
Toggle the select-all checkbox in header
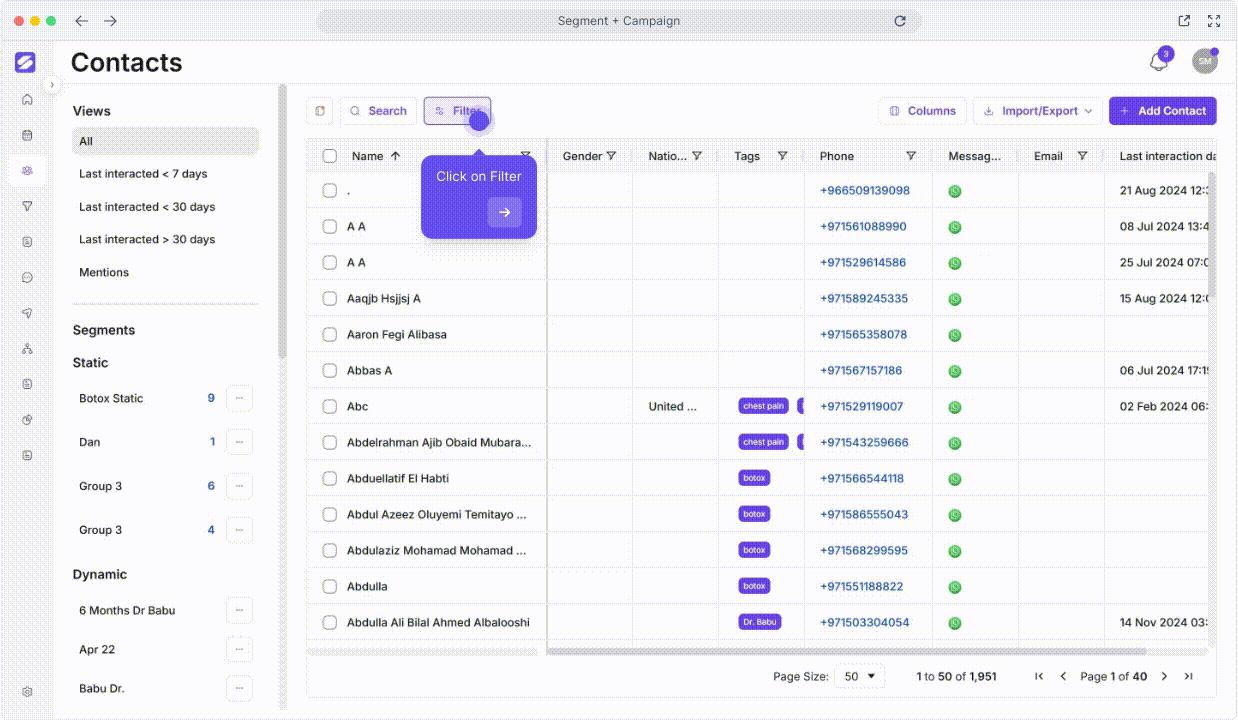329,156
